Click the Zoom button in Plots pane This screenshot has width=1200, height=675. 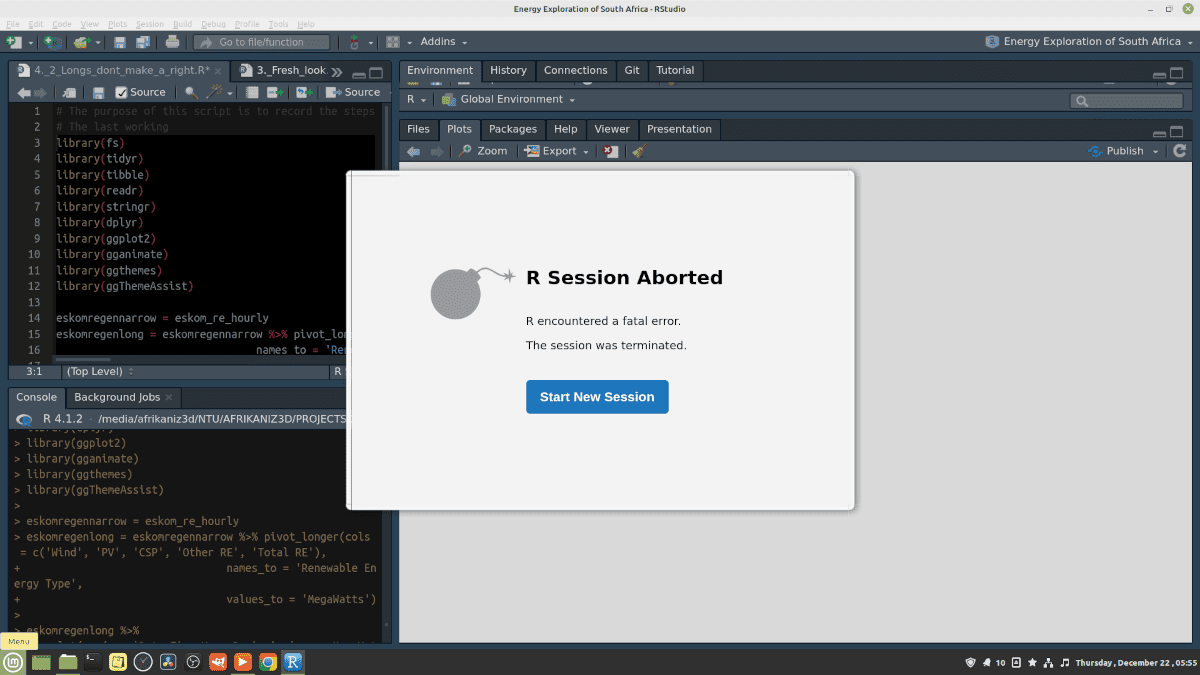[x=483, y=151]
